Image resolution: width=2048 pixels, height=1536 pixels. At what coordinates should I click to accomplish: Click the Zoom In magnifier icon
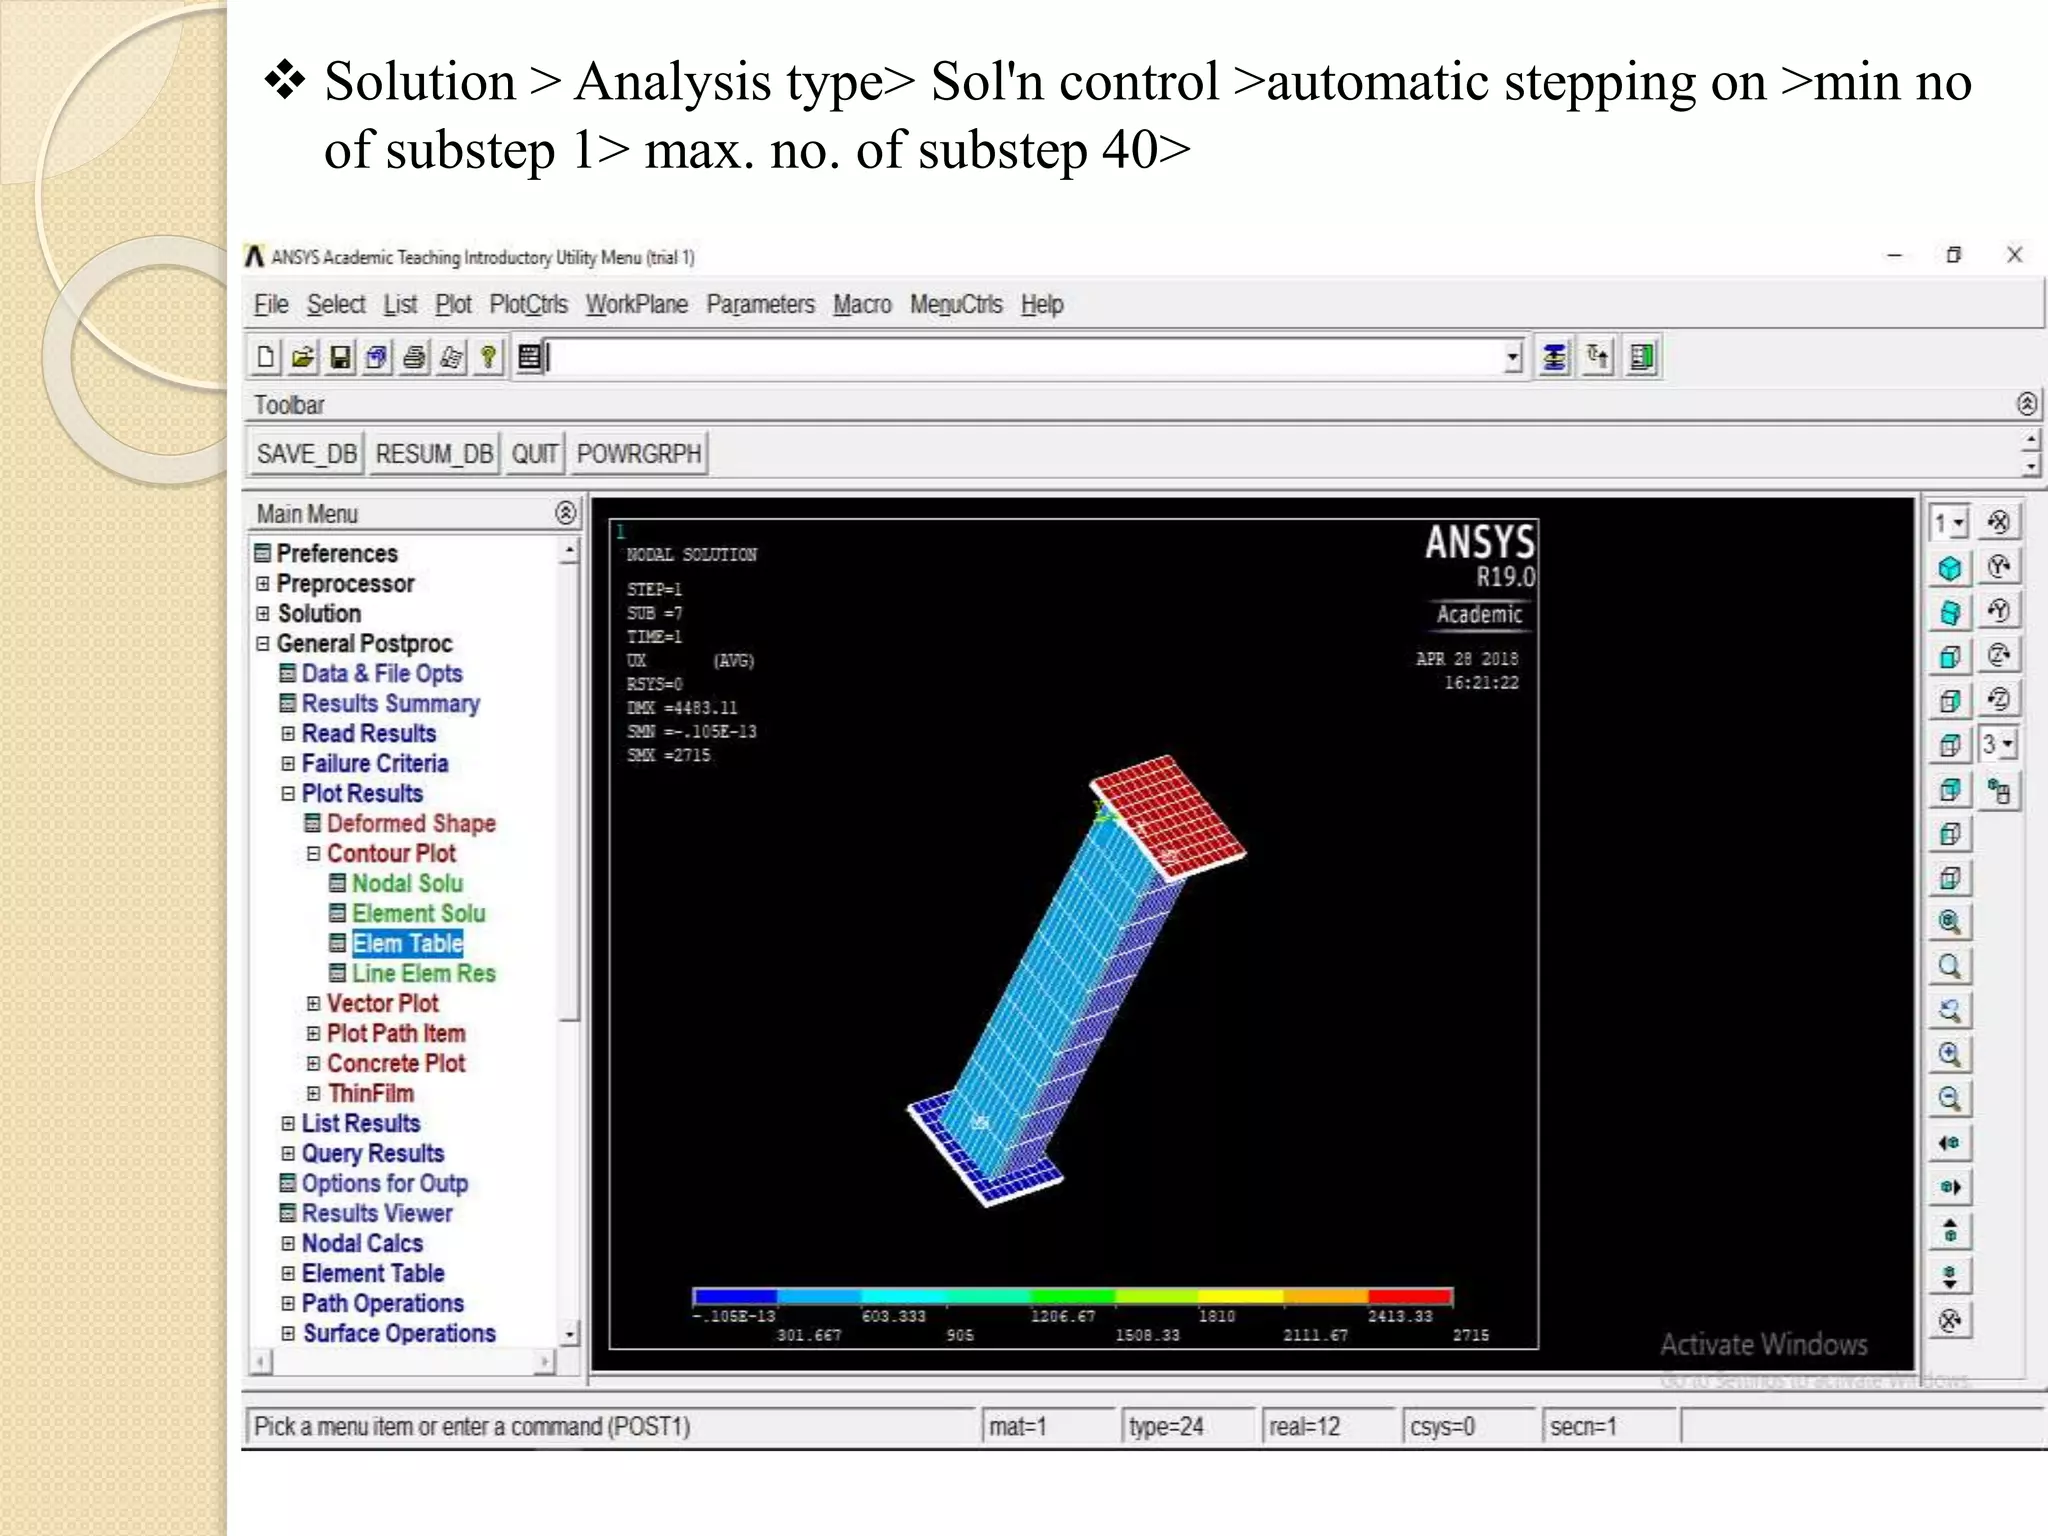1949,1055
